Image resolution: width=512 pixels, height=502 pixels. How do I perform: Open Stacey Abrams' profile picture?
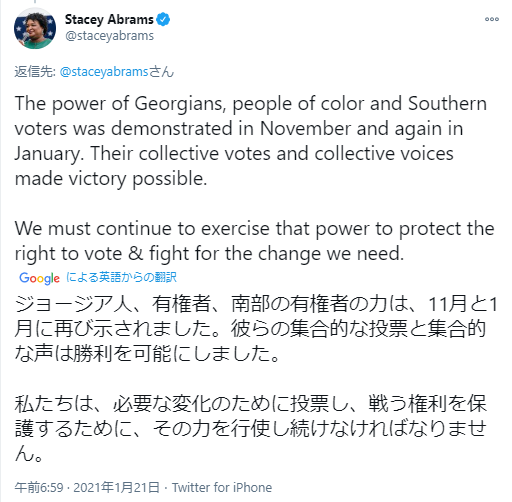(35, 28)
